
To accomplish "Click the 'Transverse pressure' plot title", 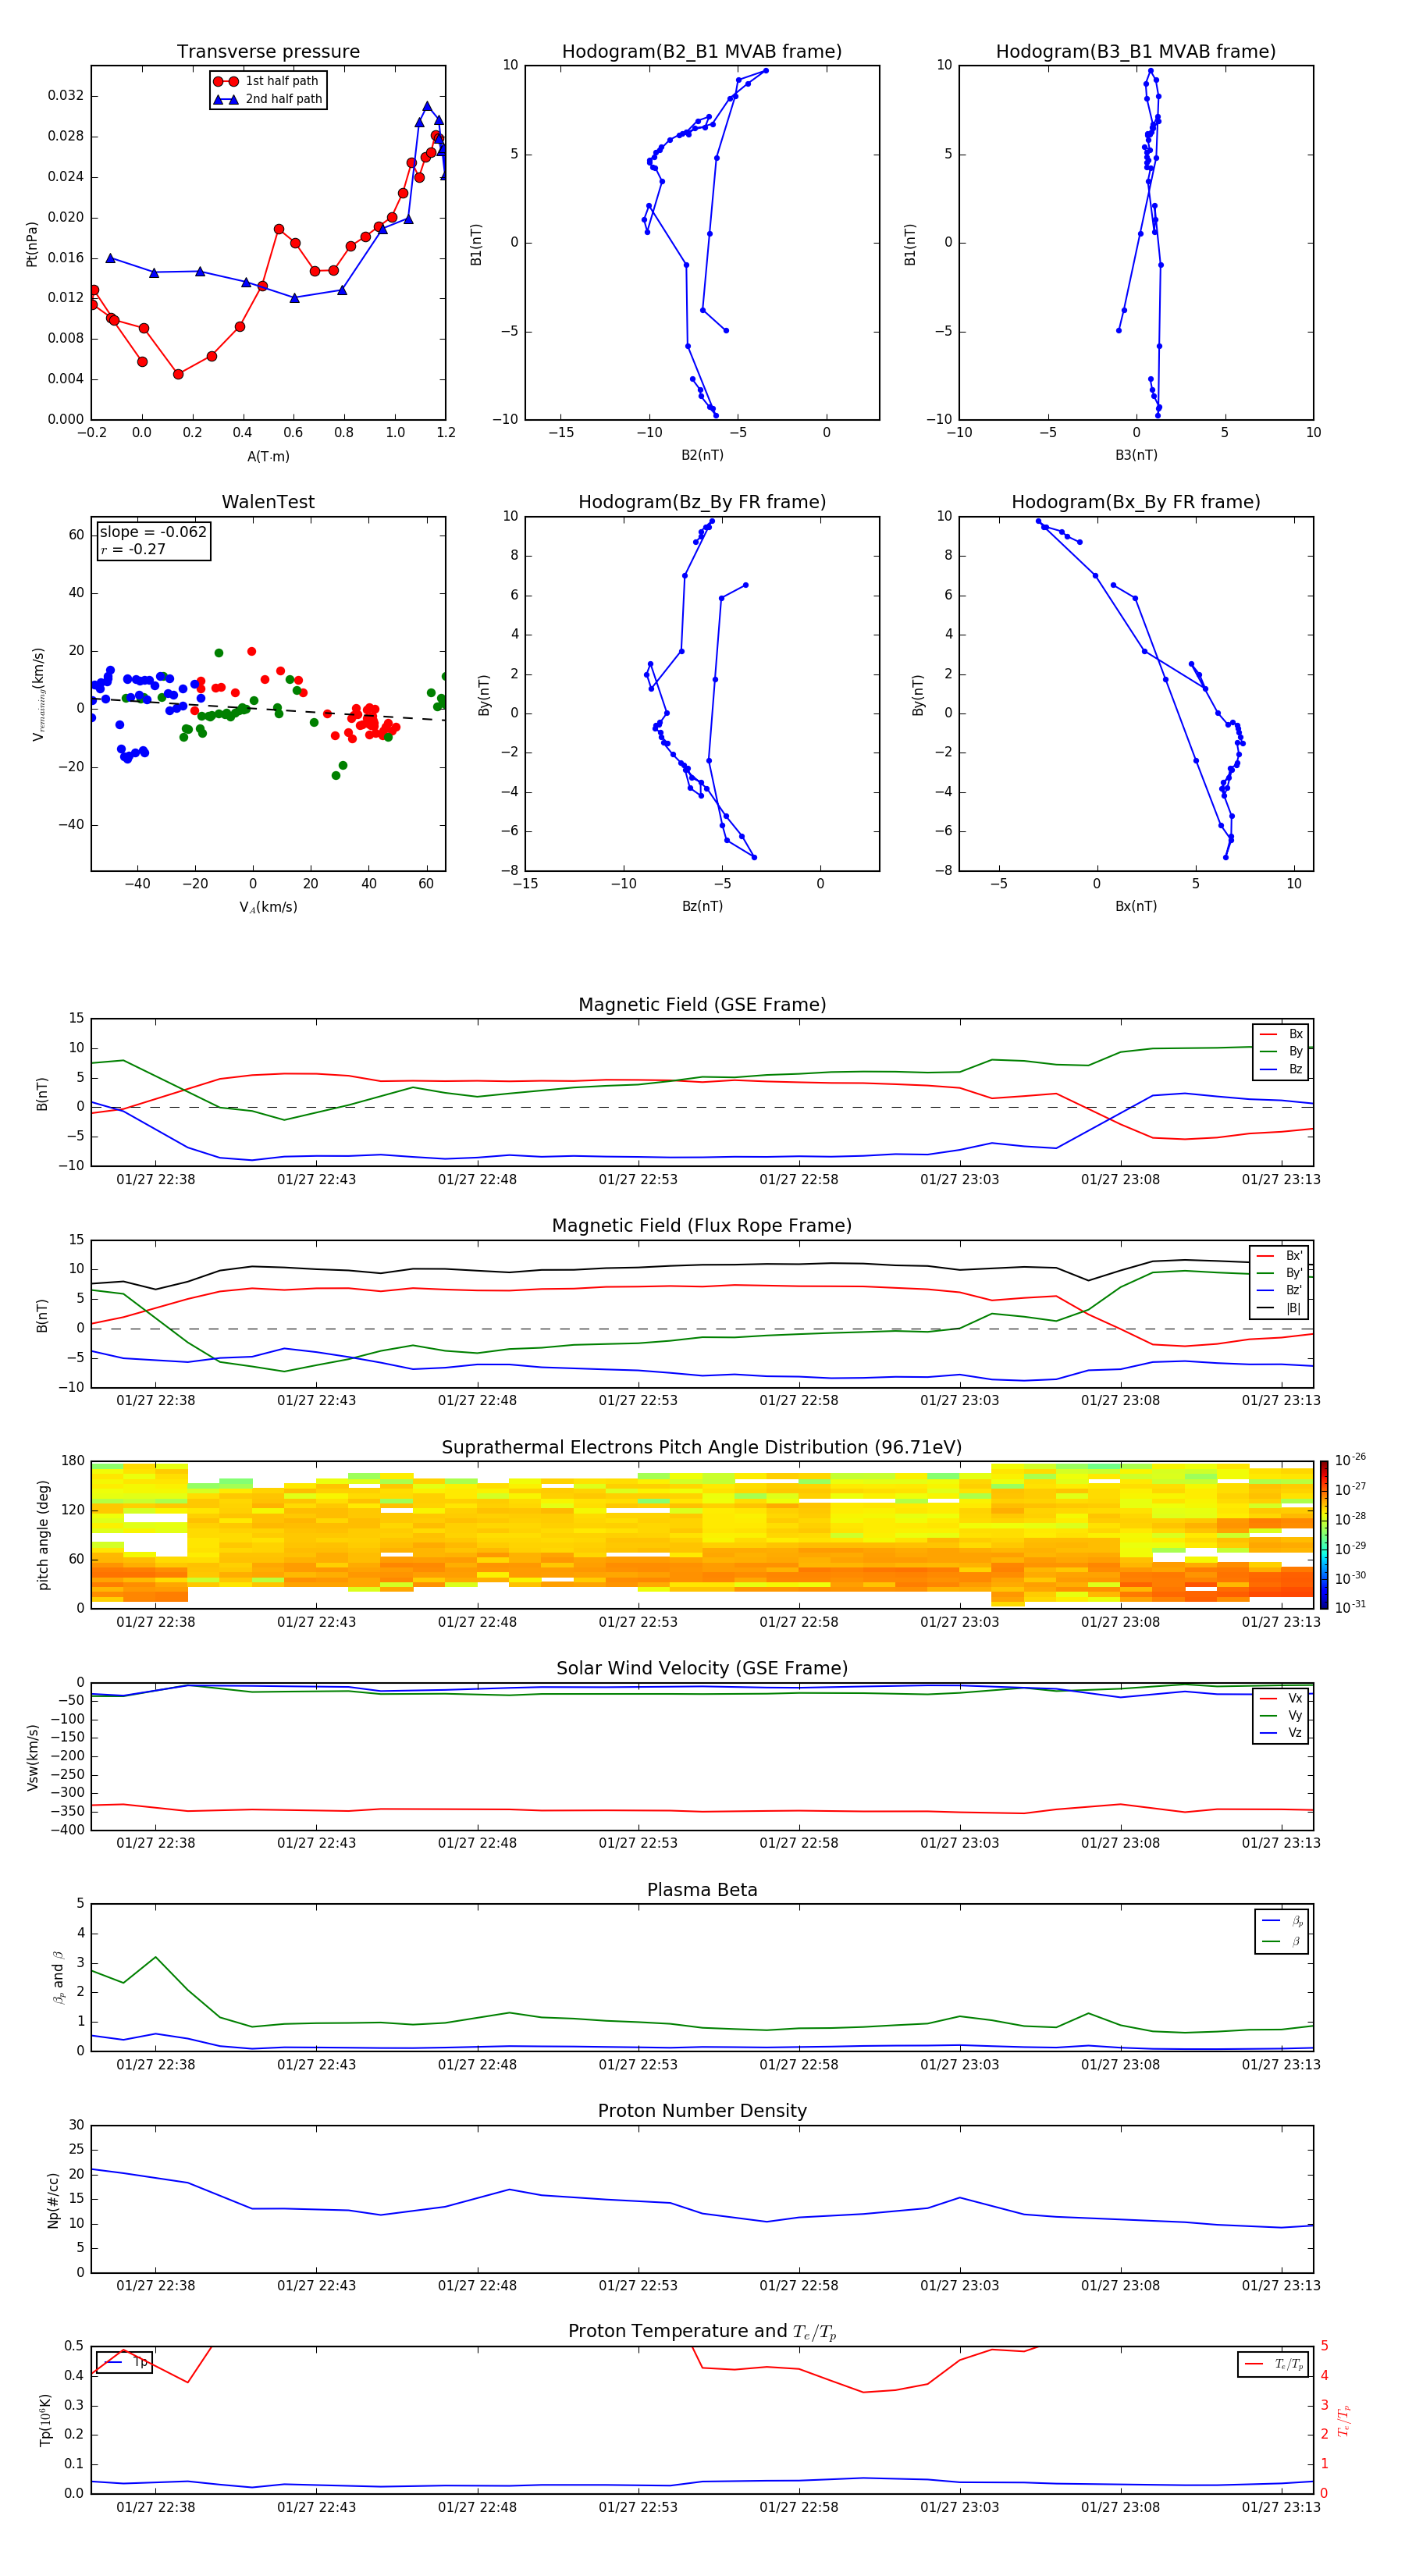I will point(268,52).
